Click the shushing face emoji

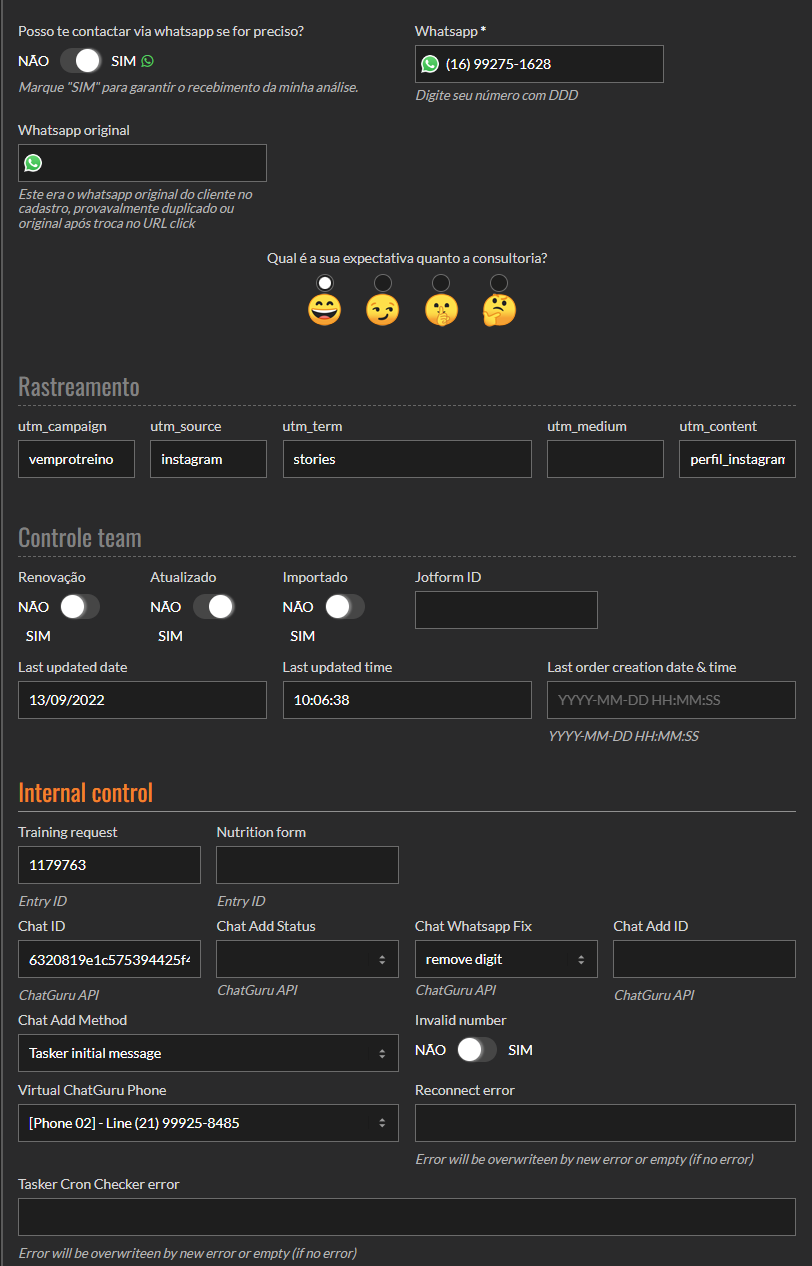point(441,310)
